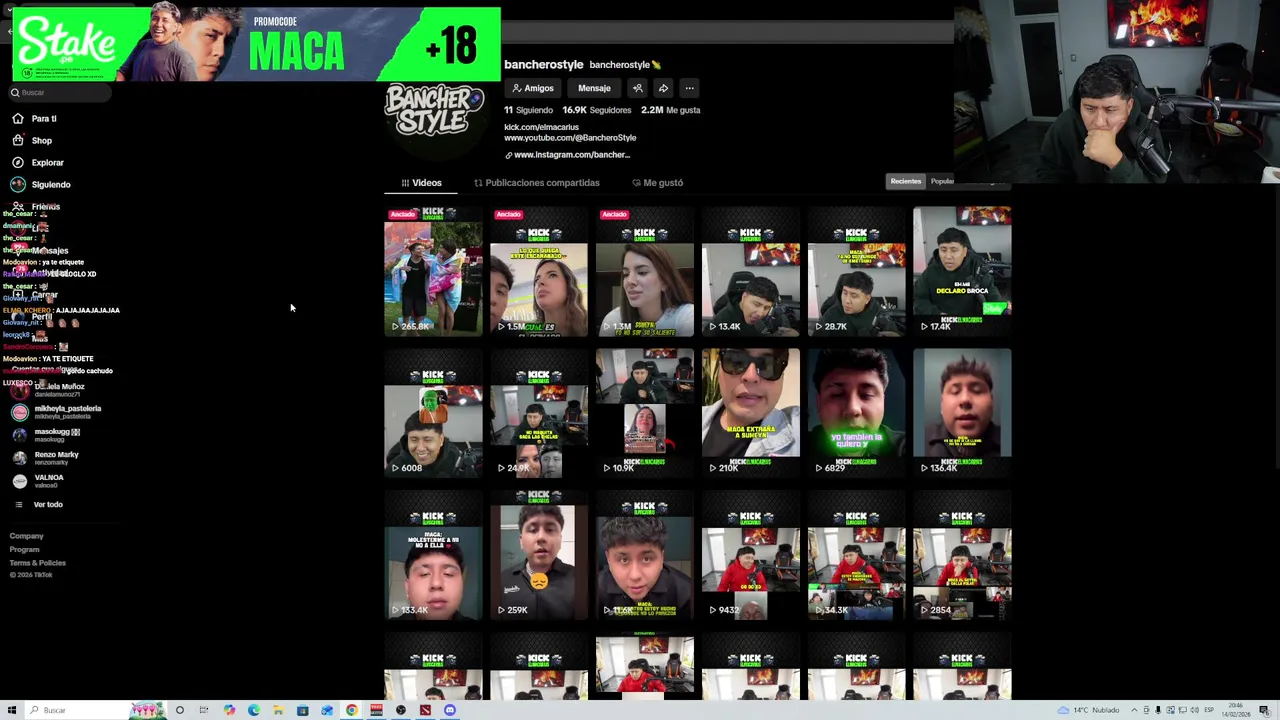Switch to Google Chrome in the taskbar
This screenshot has width=1280, height=720.
[x=352, y=710]
